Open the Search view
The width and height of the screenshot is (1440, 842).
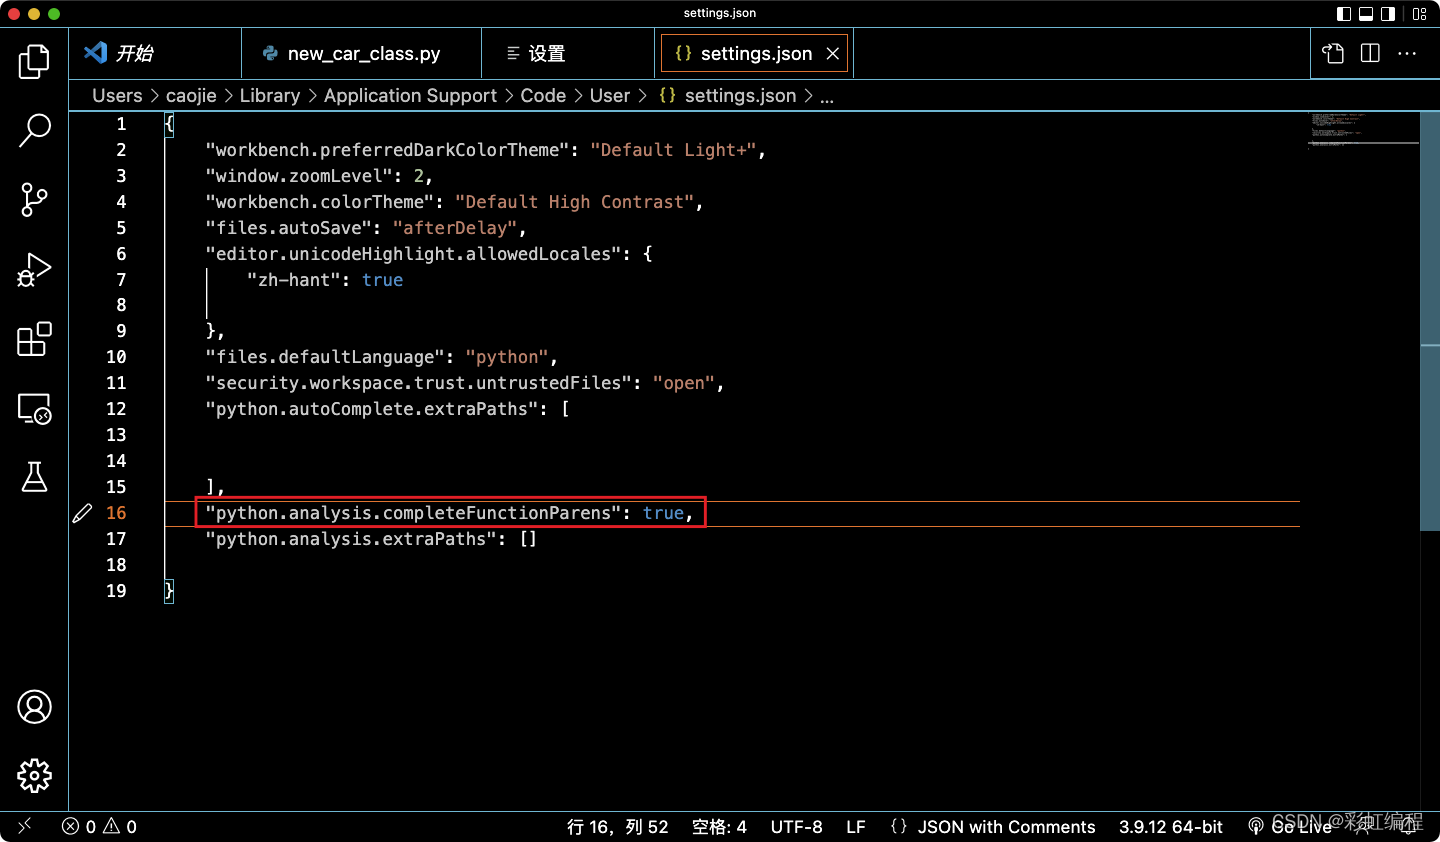coord(34,130)
